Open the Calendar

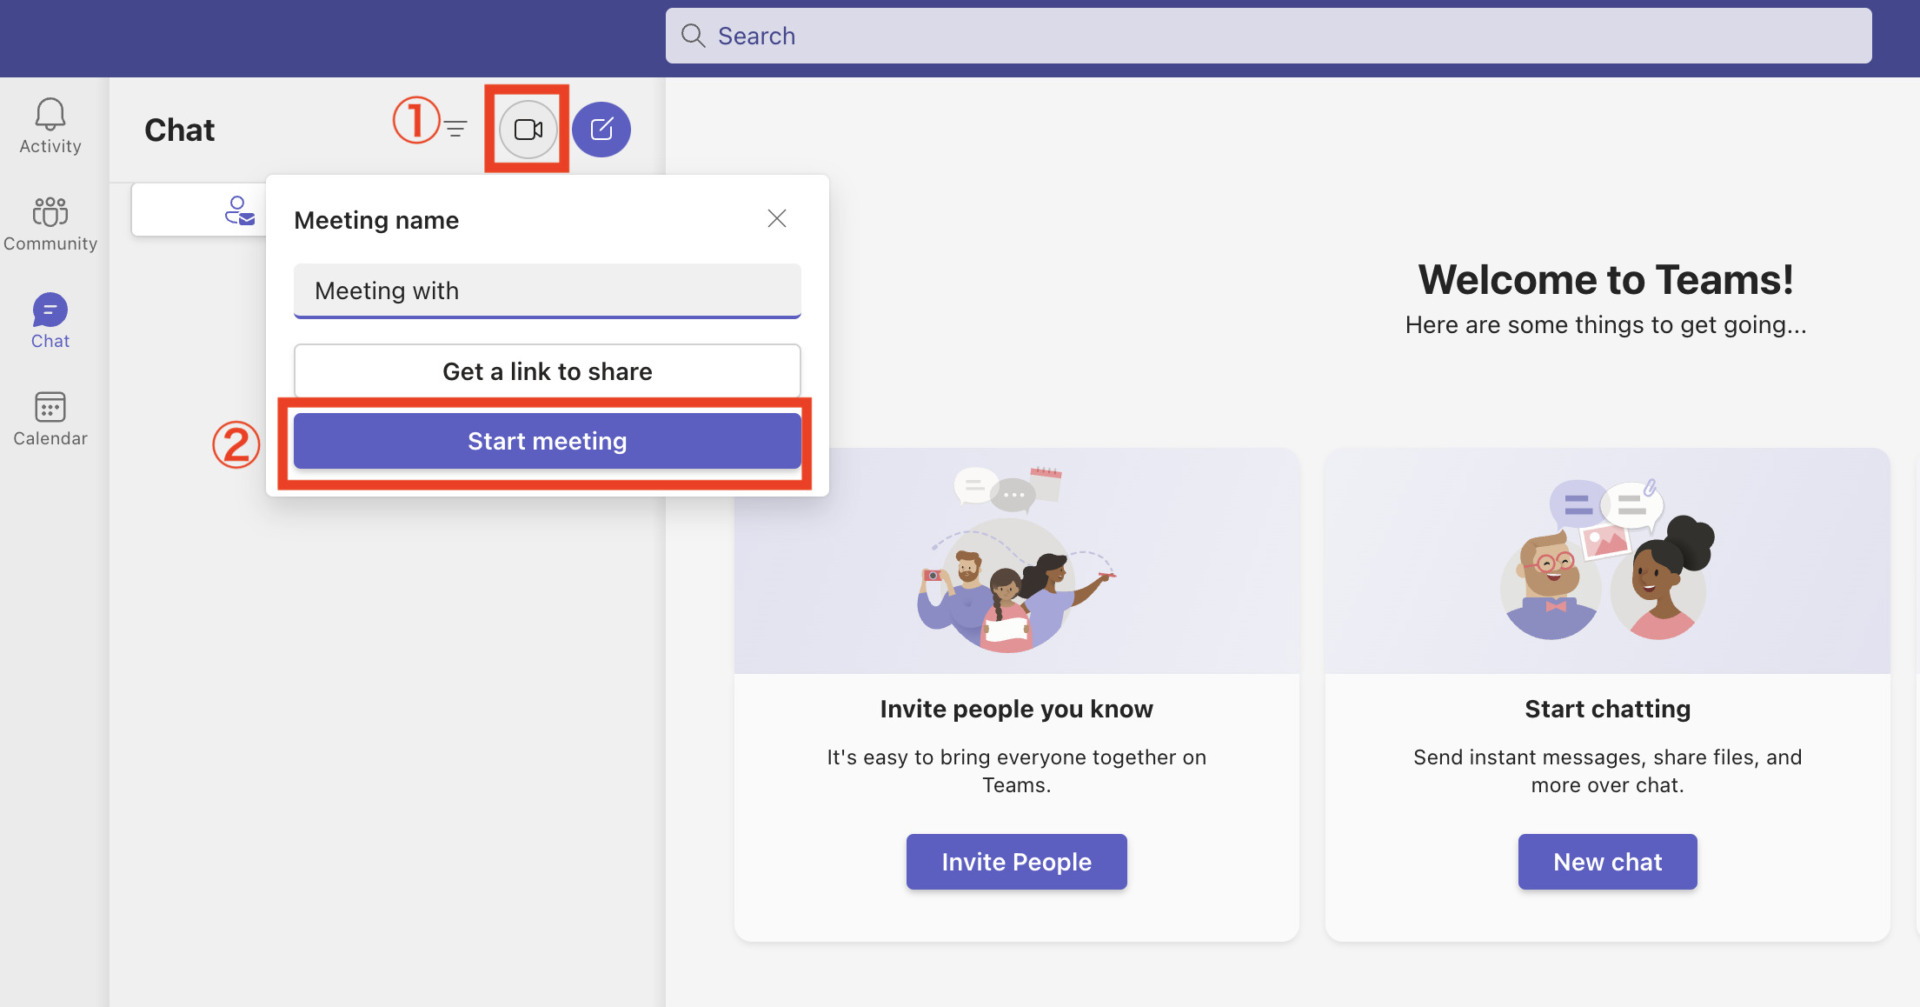(49, 417)
